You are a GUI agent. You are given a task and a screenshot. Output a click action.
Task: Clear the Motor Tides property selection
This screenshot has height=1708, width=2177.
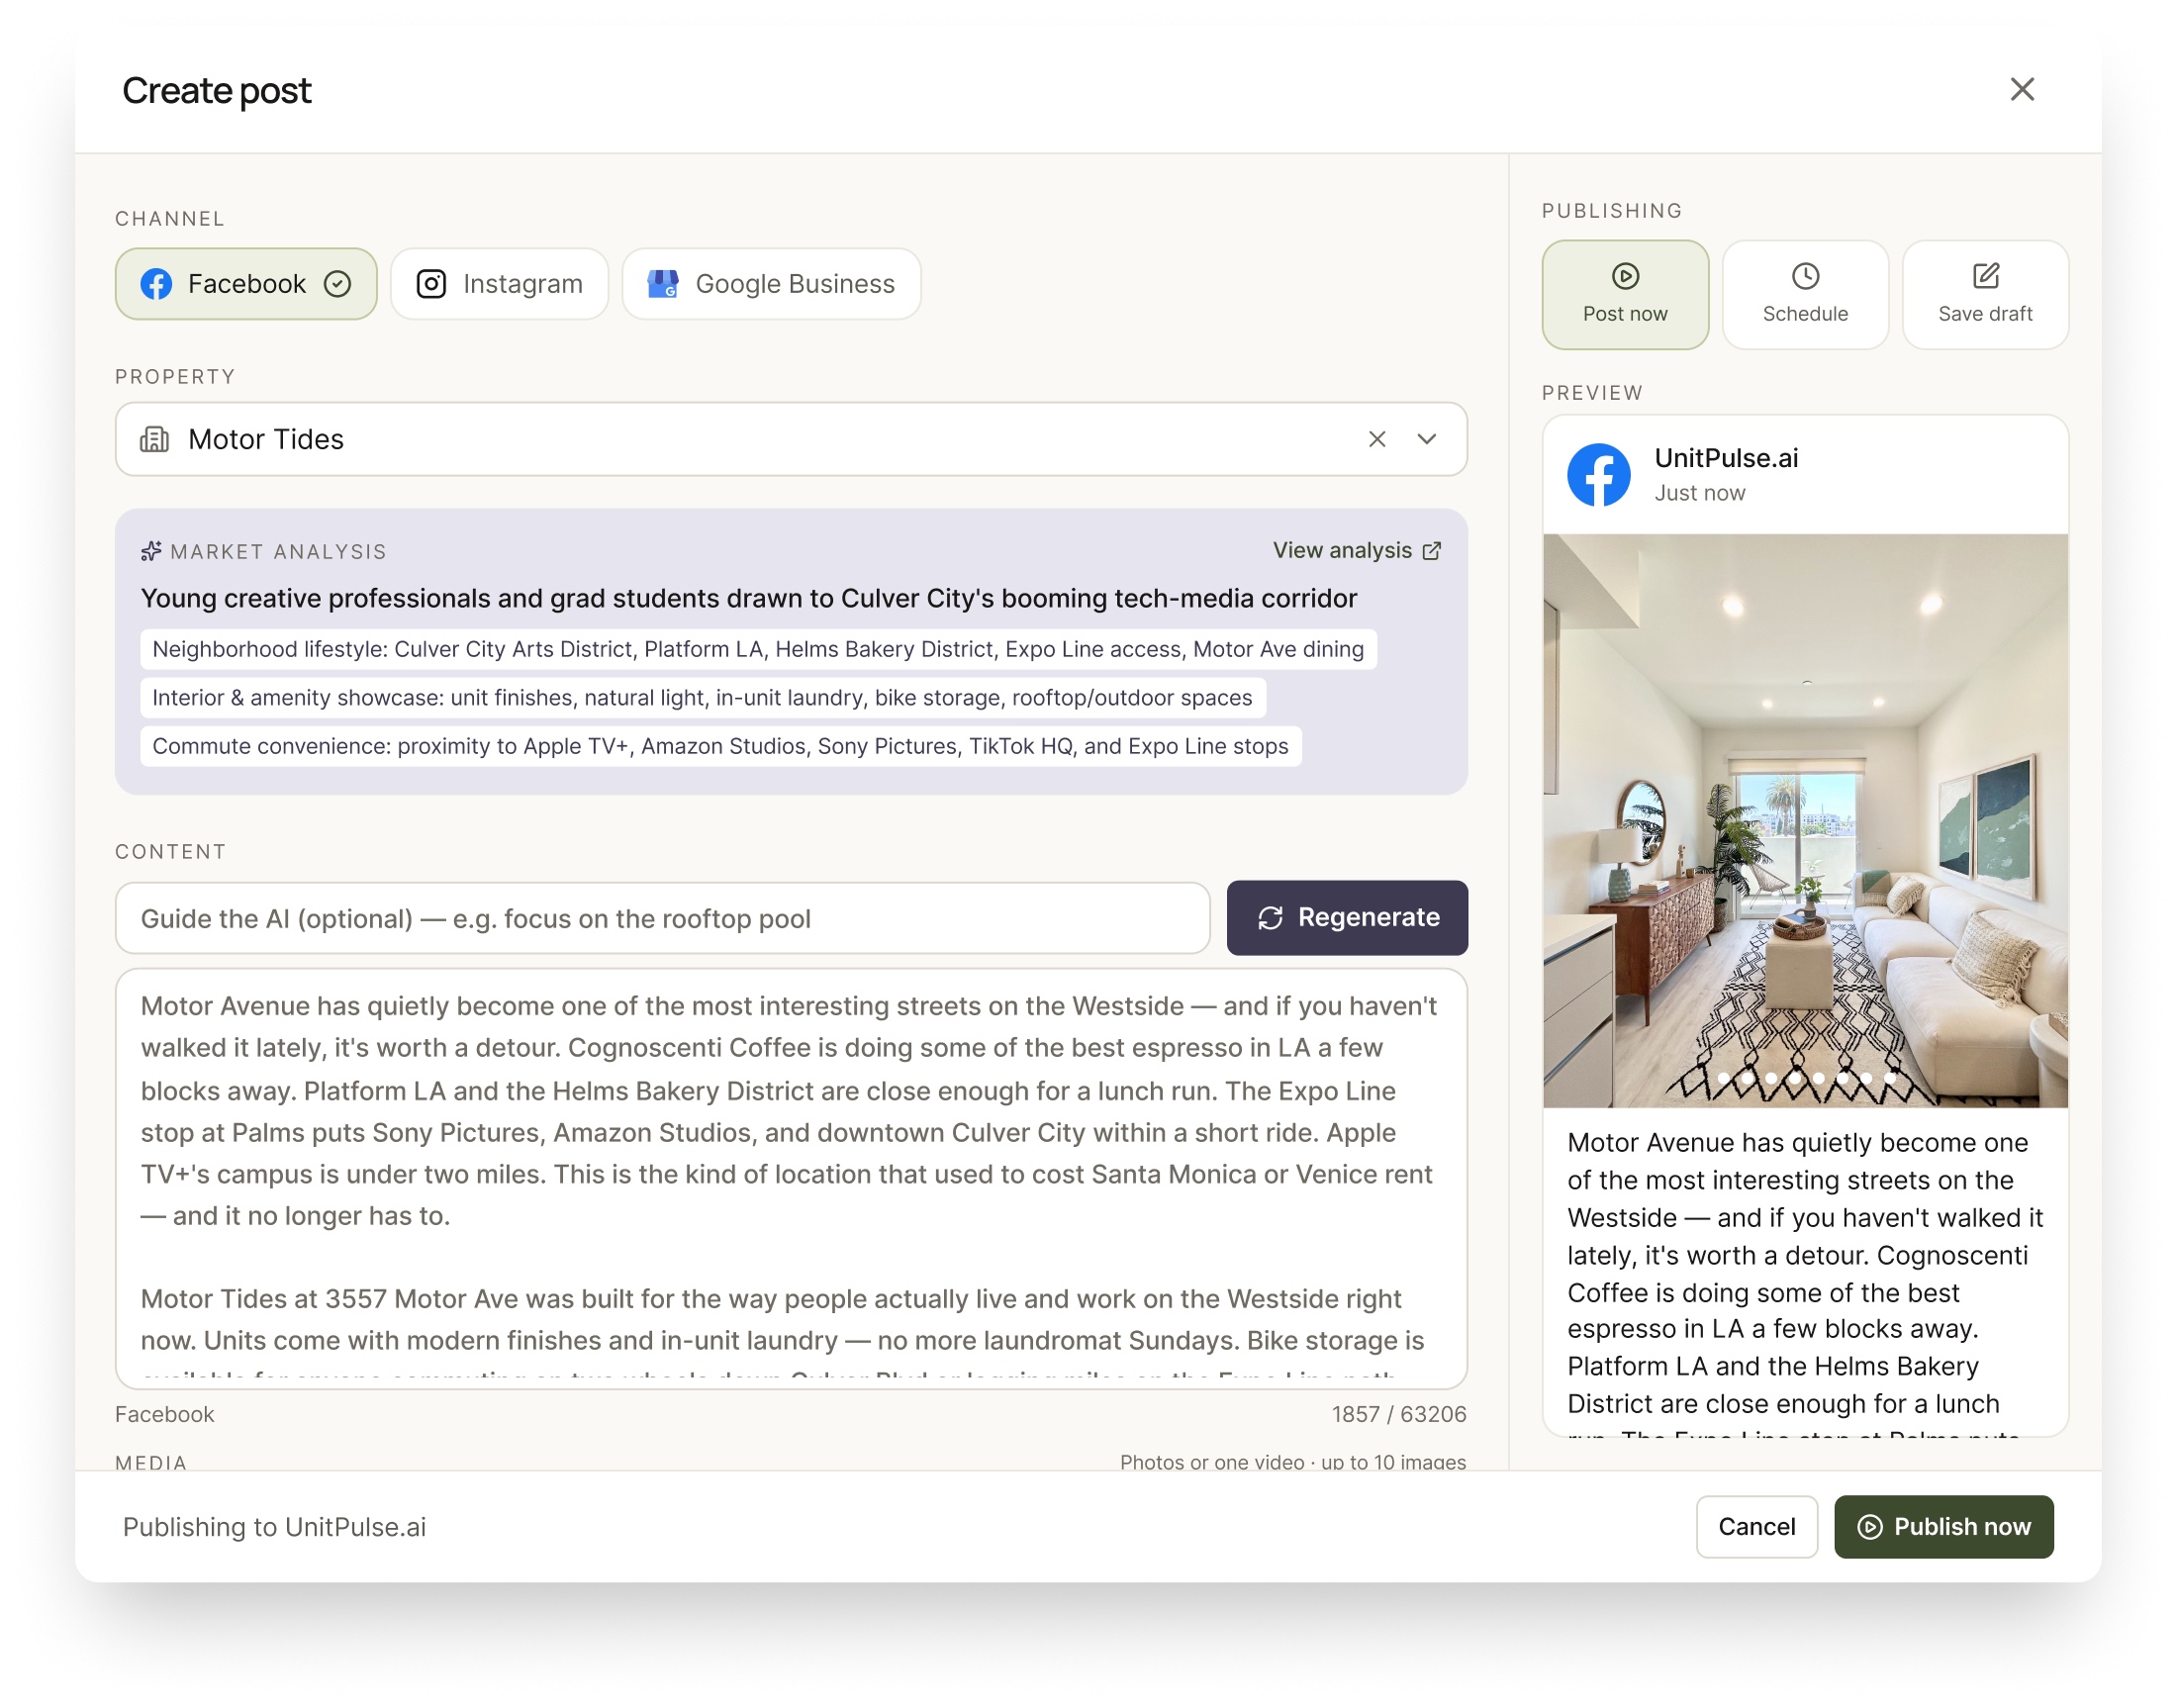pyautogui.click(x=1377, y=439)
